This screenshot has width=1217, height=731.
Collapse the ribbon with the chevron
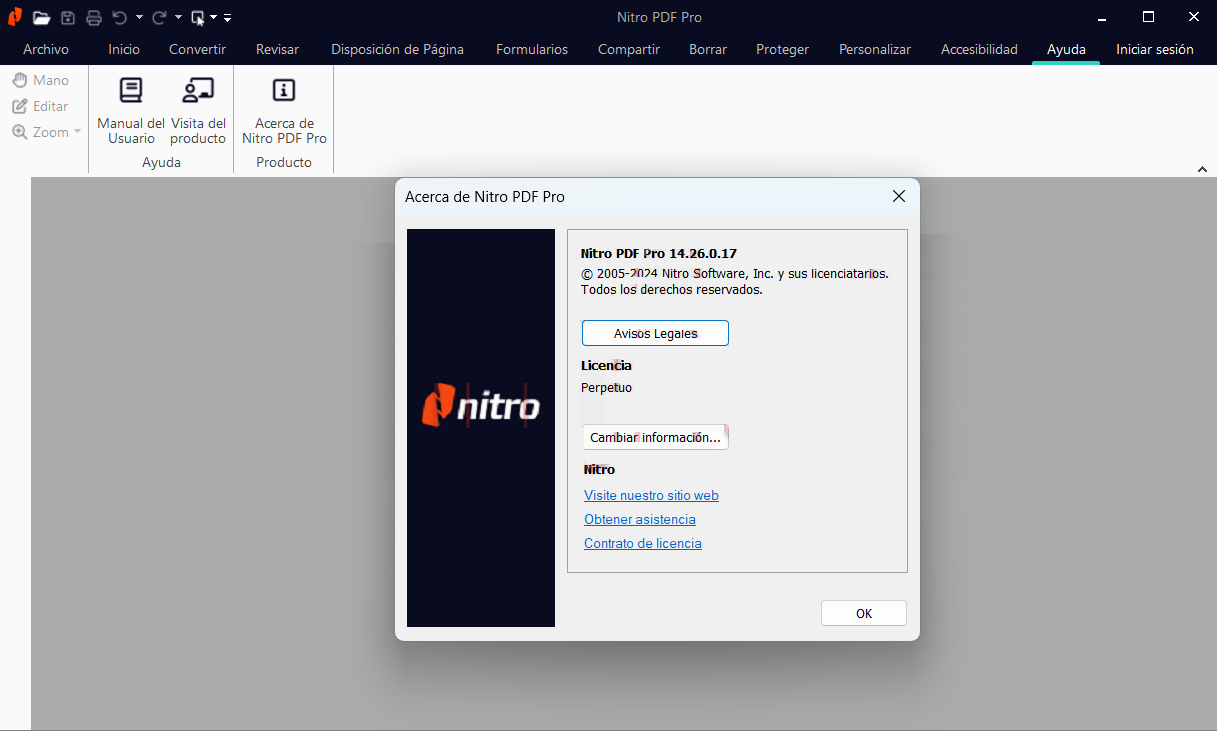pos(1203,170)
